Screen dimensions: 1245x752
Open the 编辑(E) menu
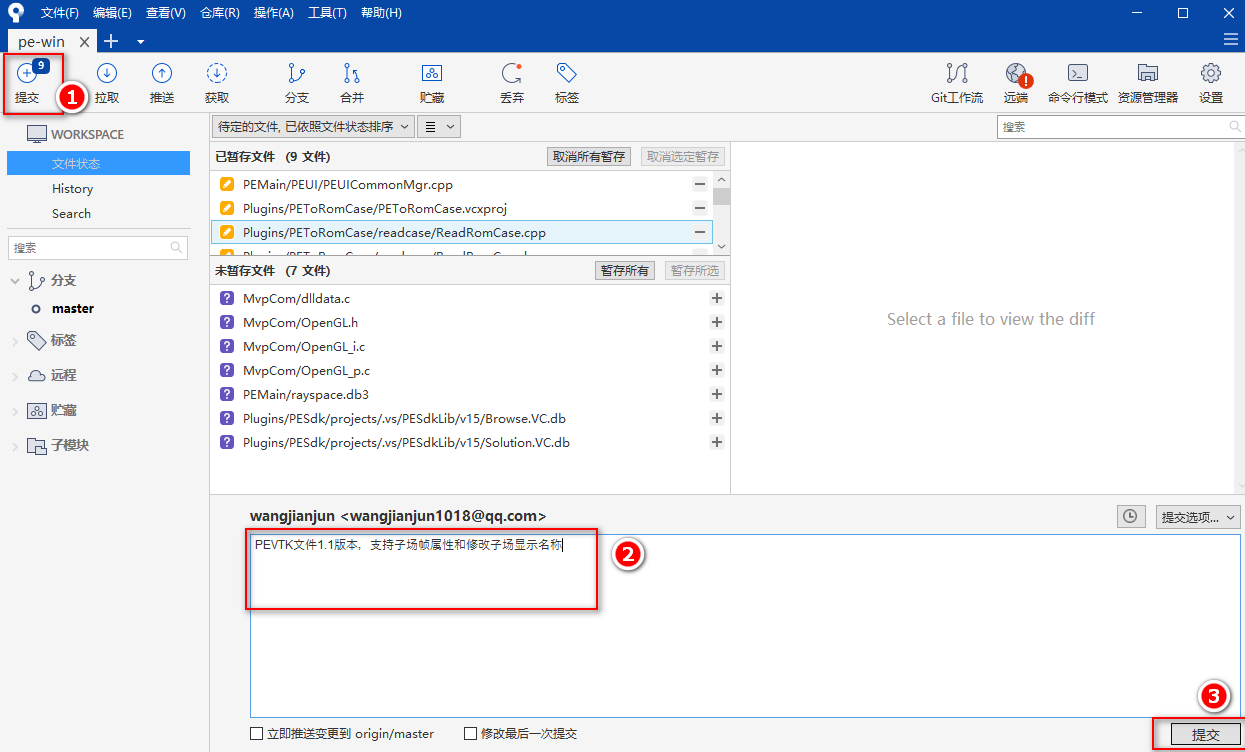(x=112, y=13)
